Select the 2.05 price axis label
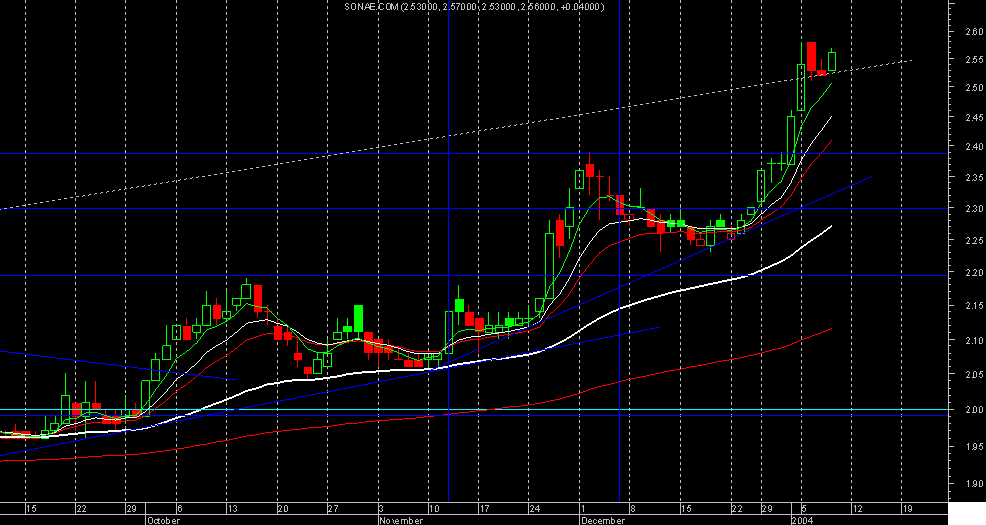The height and width of the screenshot is (525, 986). point(975,375)
